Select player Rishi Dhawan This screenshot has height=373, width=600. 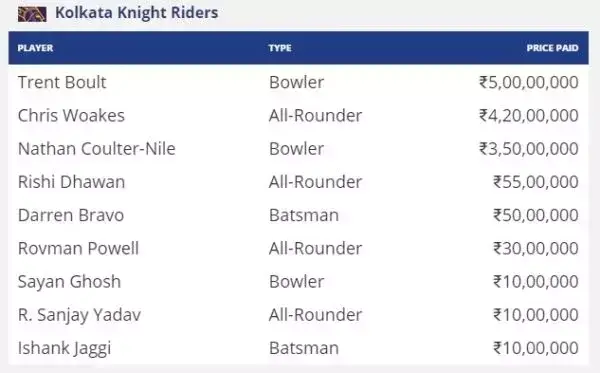tap(71, 182)
